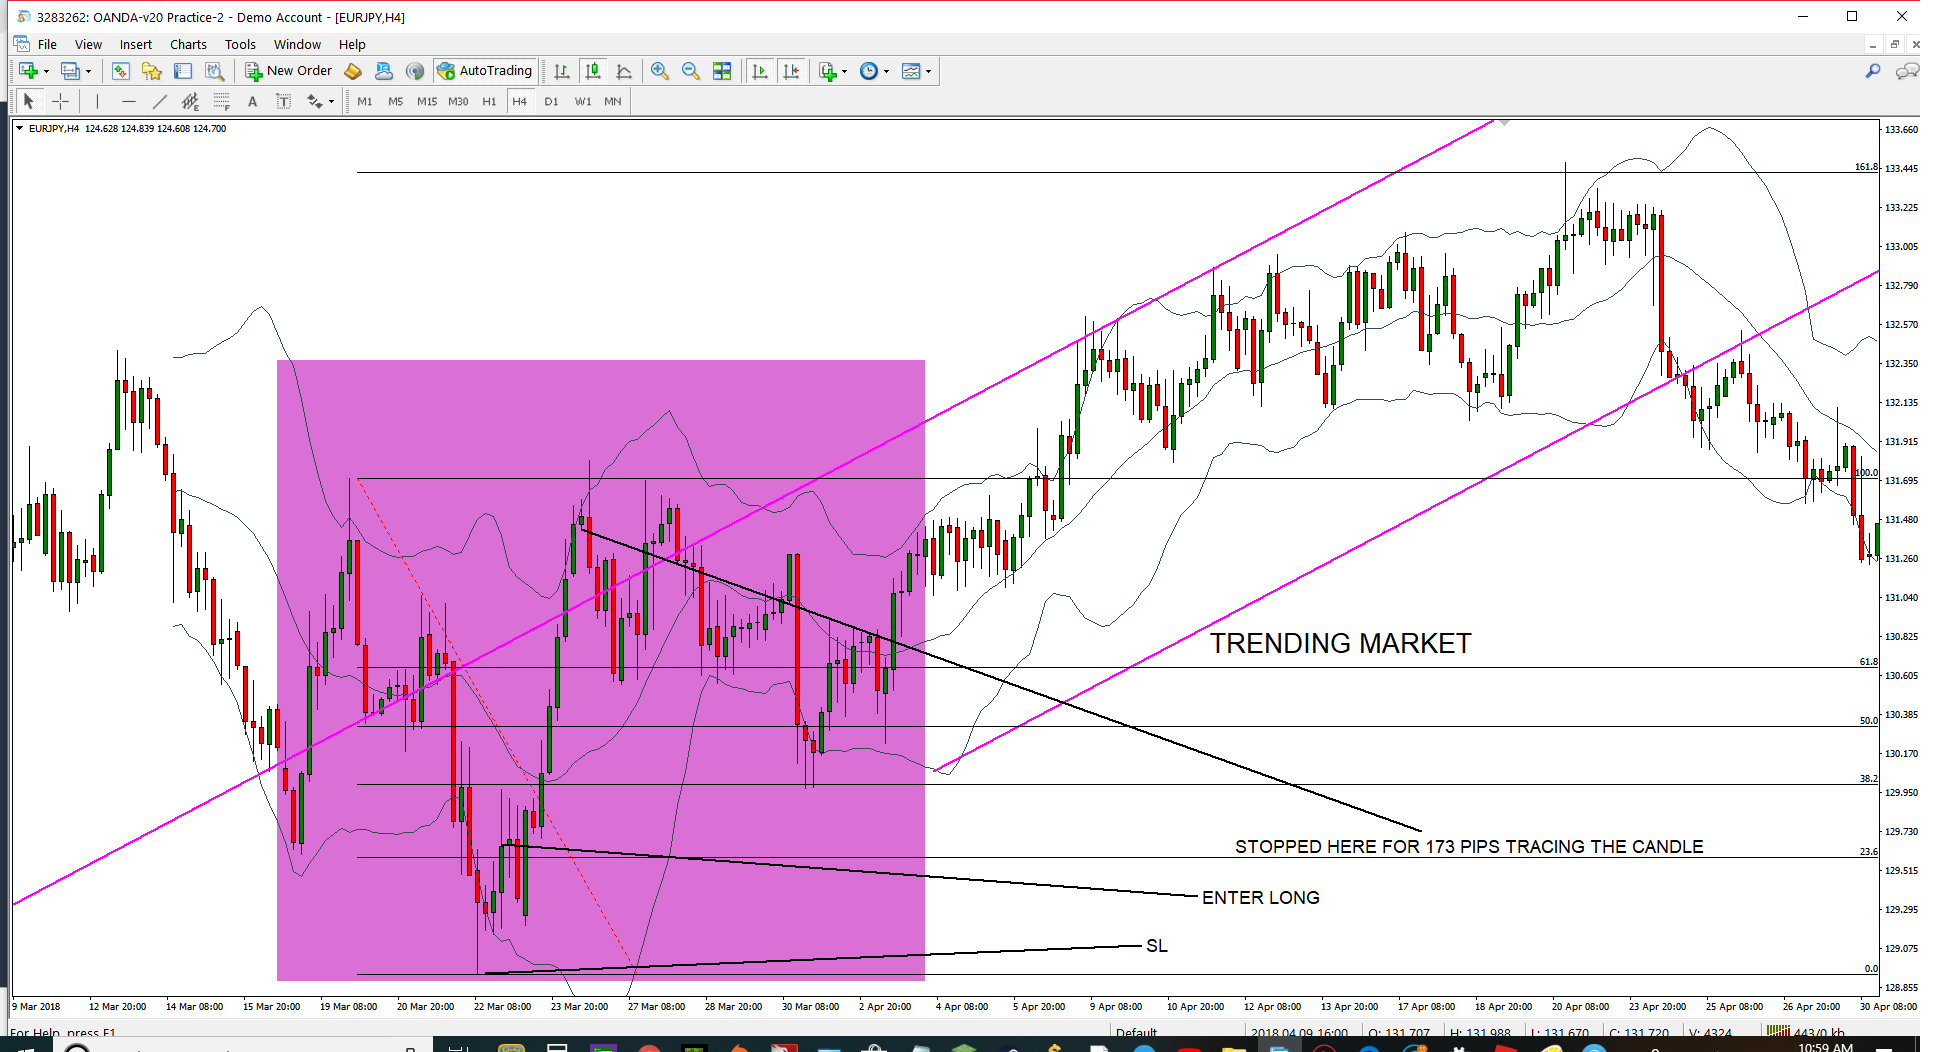
Task: Expand the Indicators dropdown arrow
Action: pos(845,71)
